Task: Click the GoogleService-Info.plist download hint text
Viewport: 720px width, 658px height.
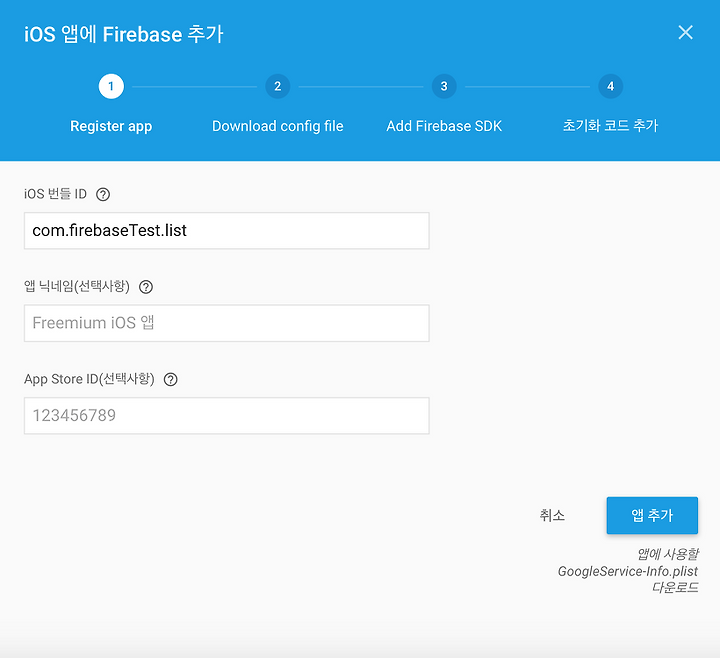Action: pos(628,571)
